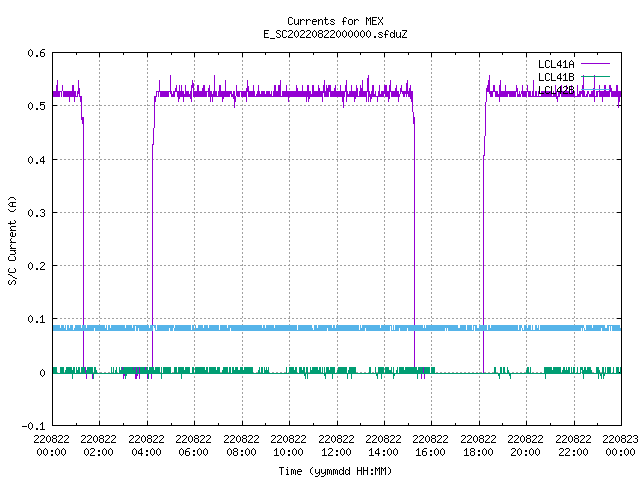Click the y-axis tick value 0.1
Screen dimensions: 640x480
pos(36,319)
